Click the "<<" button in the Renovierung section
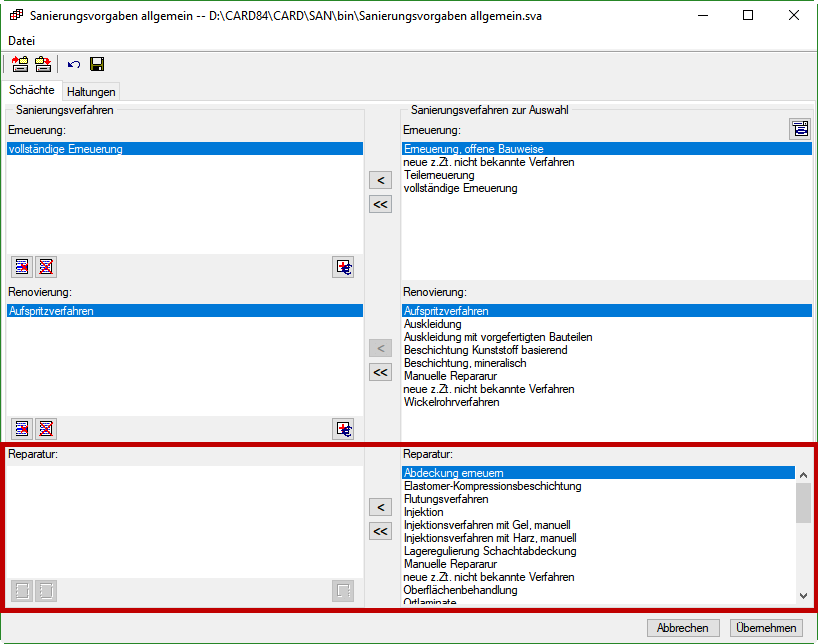 point(380,372)
